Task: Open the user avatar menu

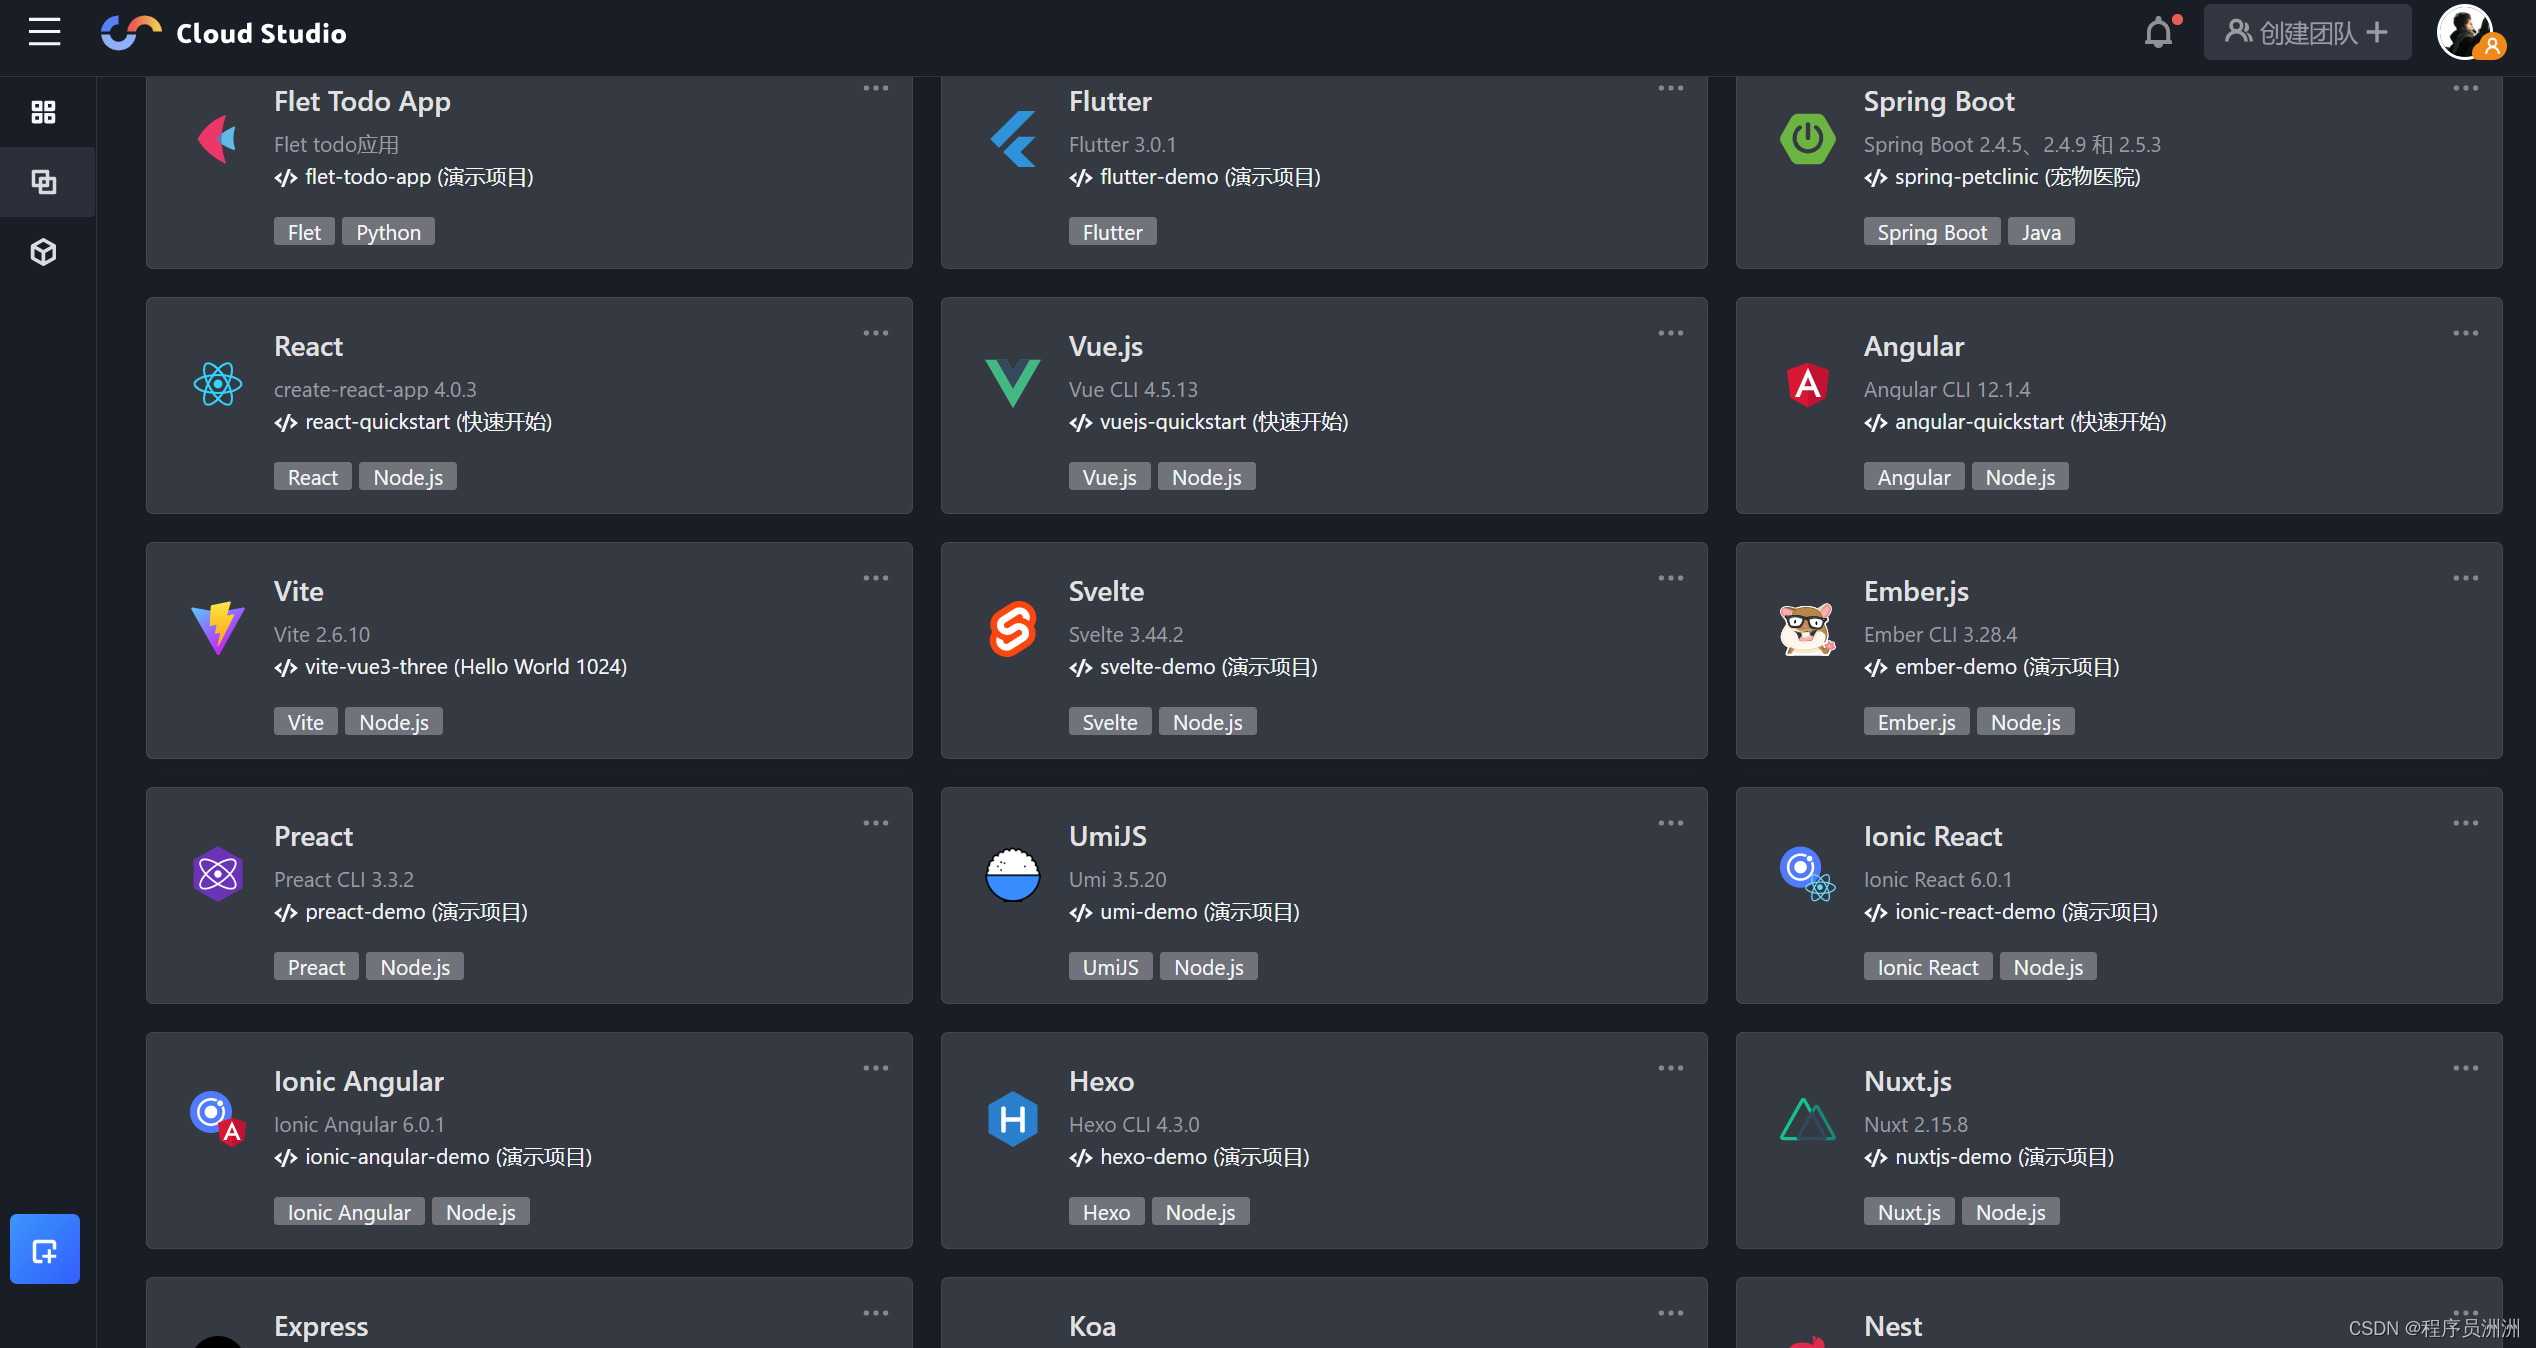Action: [x=2466, y=32]
